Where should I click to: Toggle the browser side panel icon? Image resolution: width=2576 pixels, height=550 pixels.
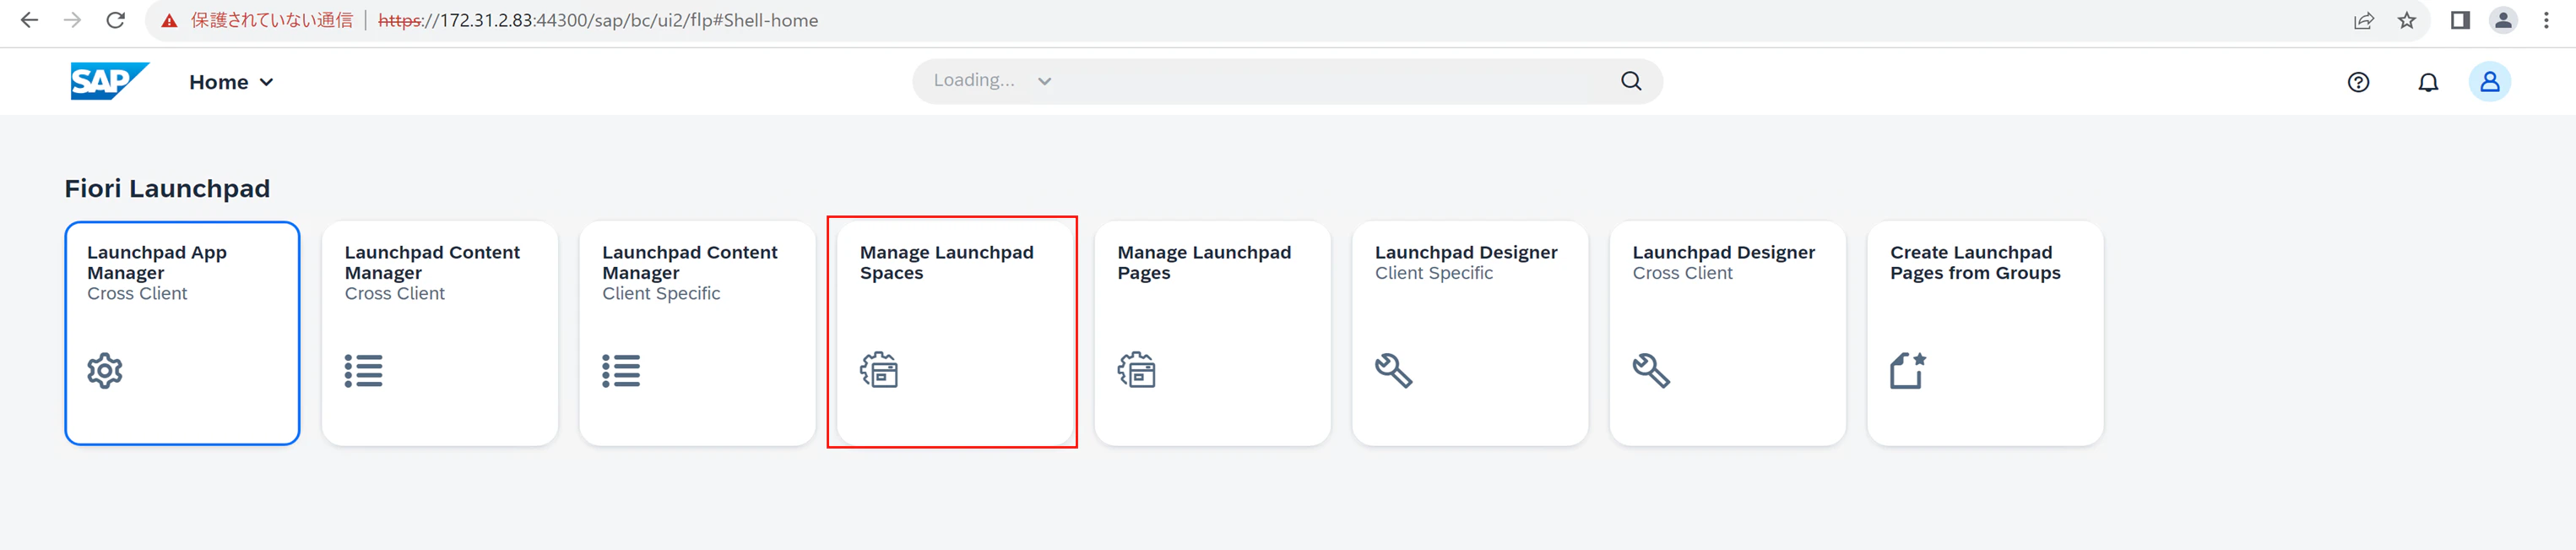2460,20
